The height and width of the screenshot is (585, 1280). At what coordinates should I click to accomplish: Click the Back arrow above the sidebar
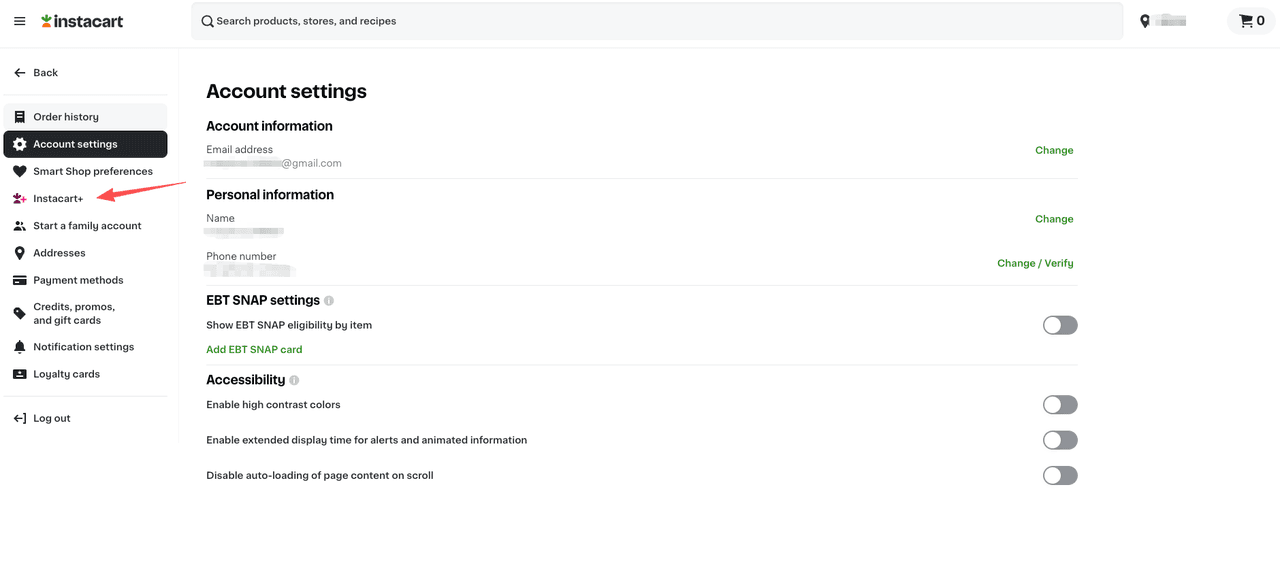pyautogui.click(x=18, y=72)
